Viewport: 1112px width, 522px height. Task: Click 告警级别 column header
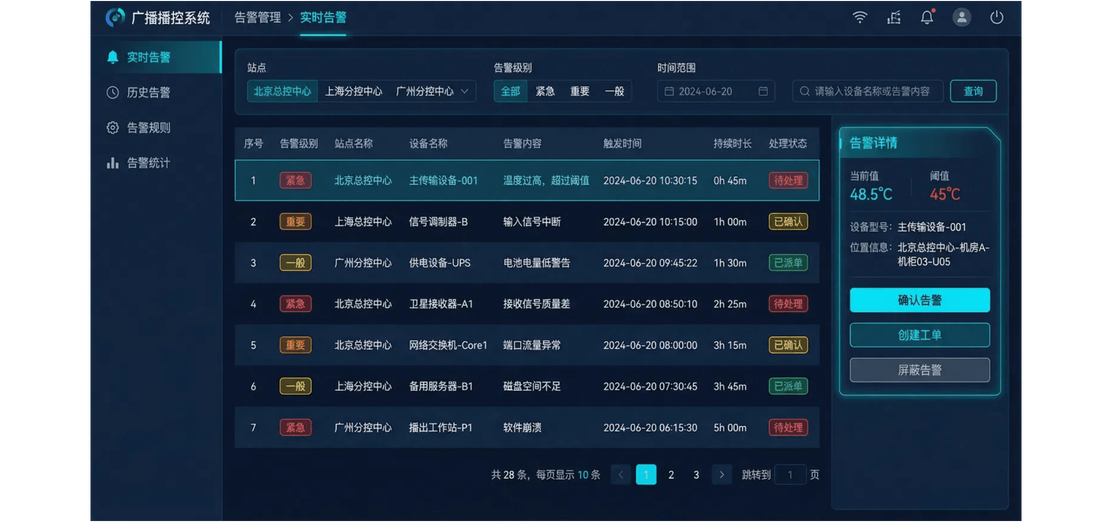click(299, 143)
